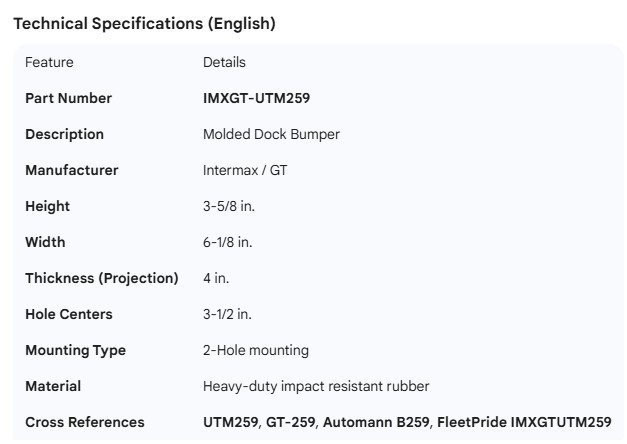Click the Description row label
Viewport: 627px width, 444px height.
[64, 134]
